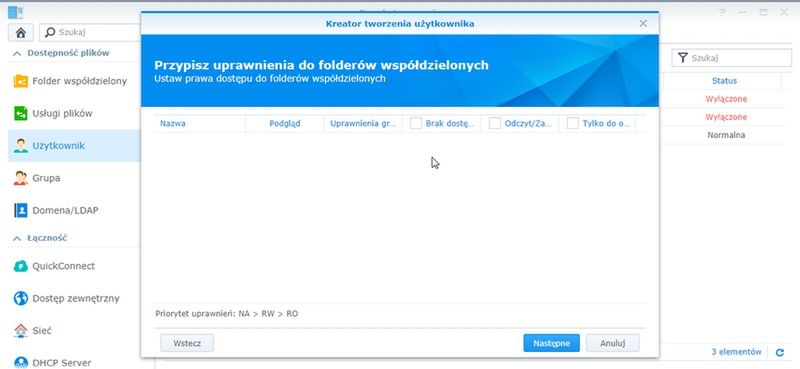Screen dimensions: 800x369
Task: Click the Status column header in user list
Action: [724, 81]
